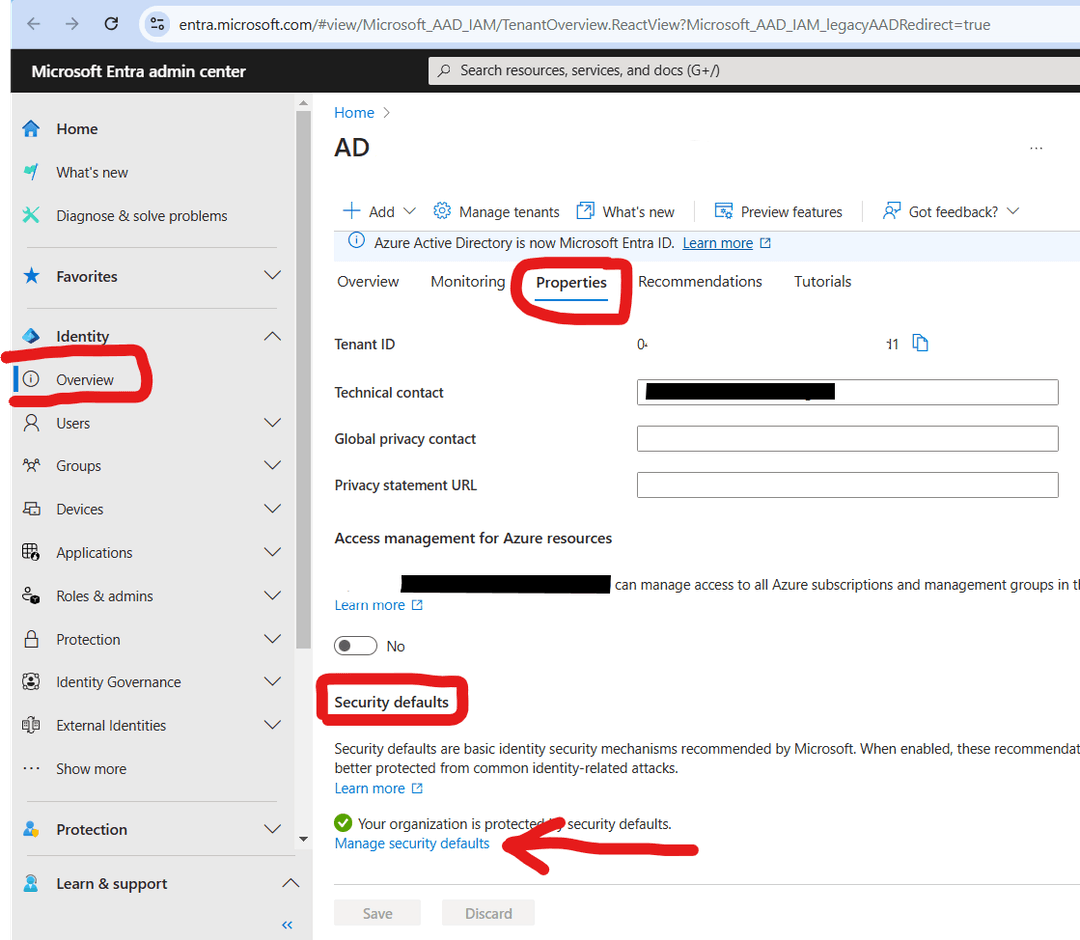Click the Home icon in sidebar
Screen dimensions: 1080x940
[31, 129]
